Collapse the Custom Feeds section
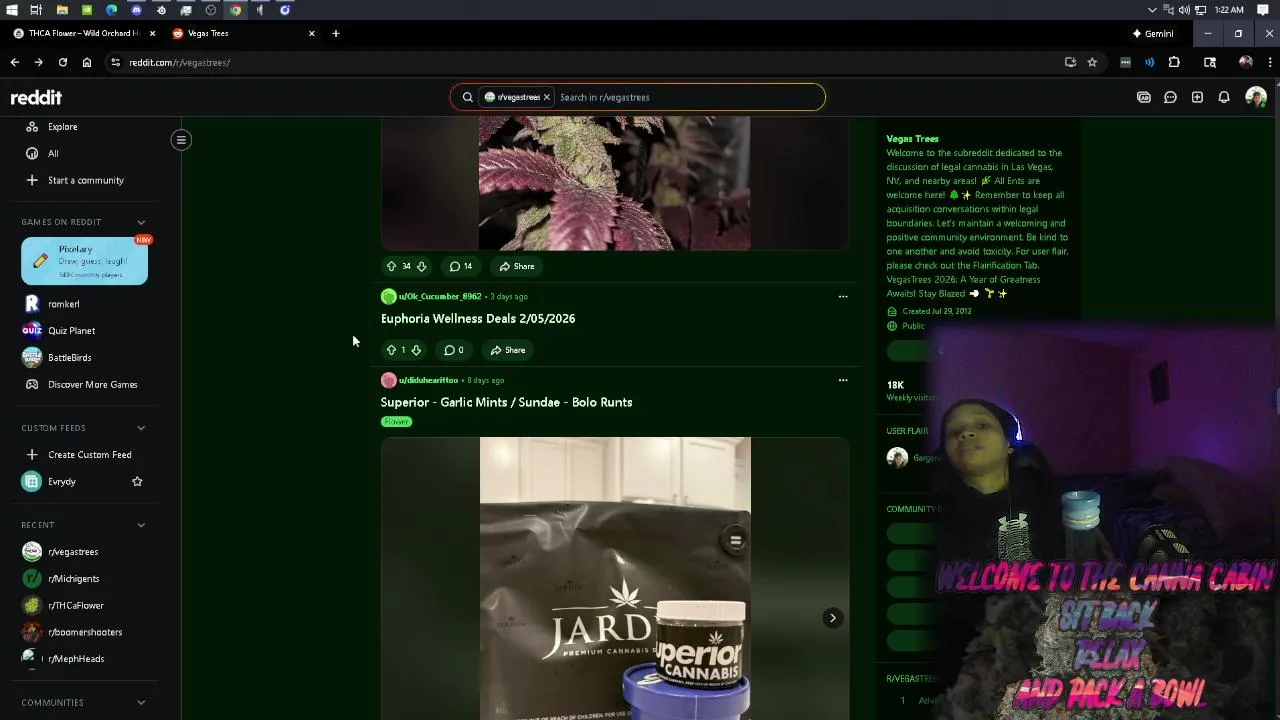1280x720 pixels. 141,428
